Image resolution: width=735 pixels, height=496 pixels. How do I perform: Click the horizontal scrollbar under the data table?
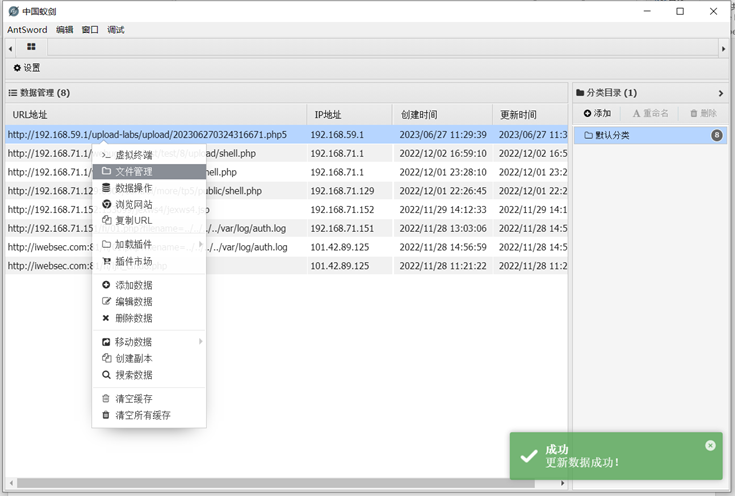(276, 482)
